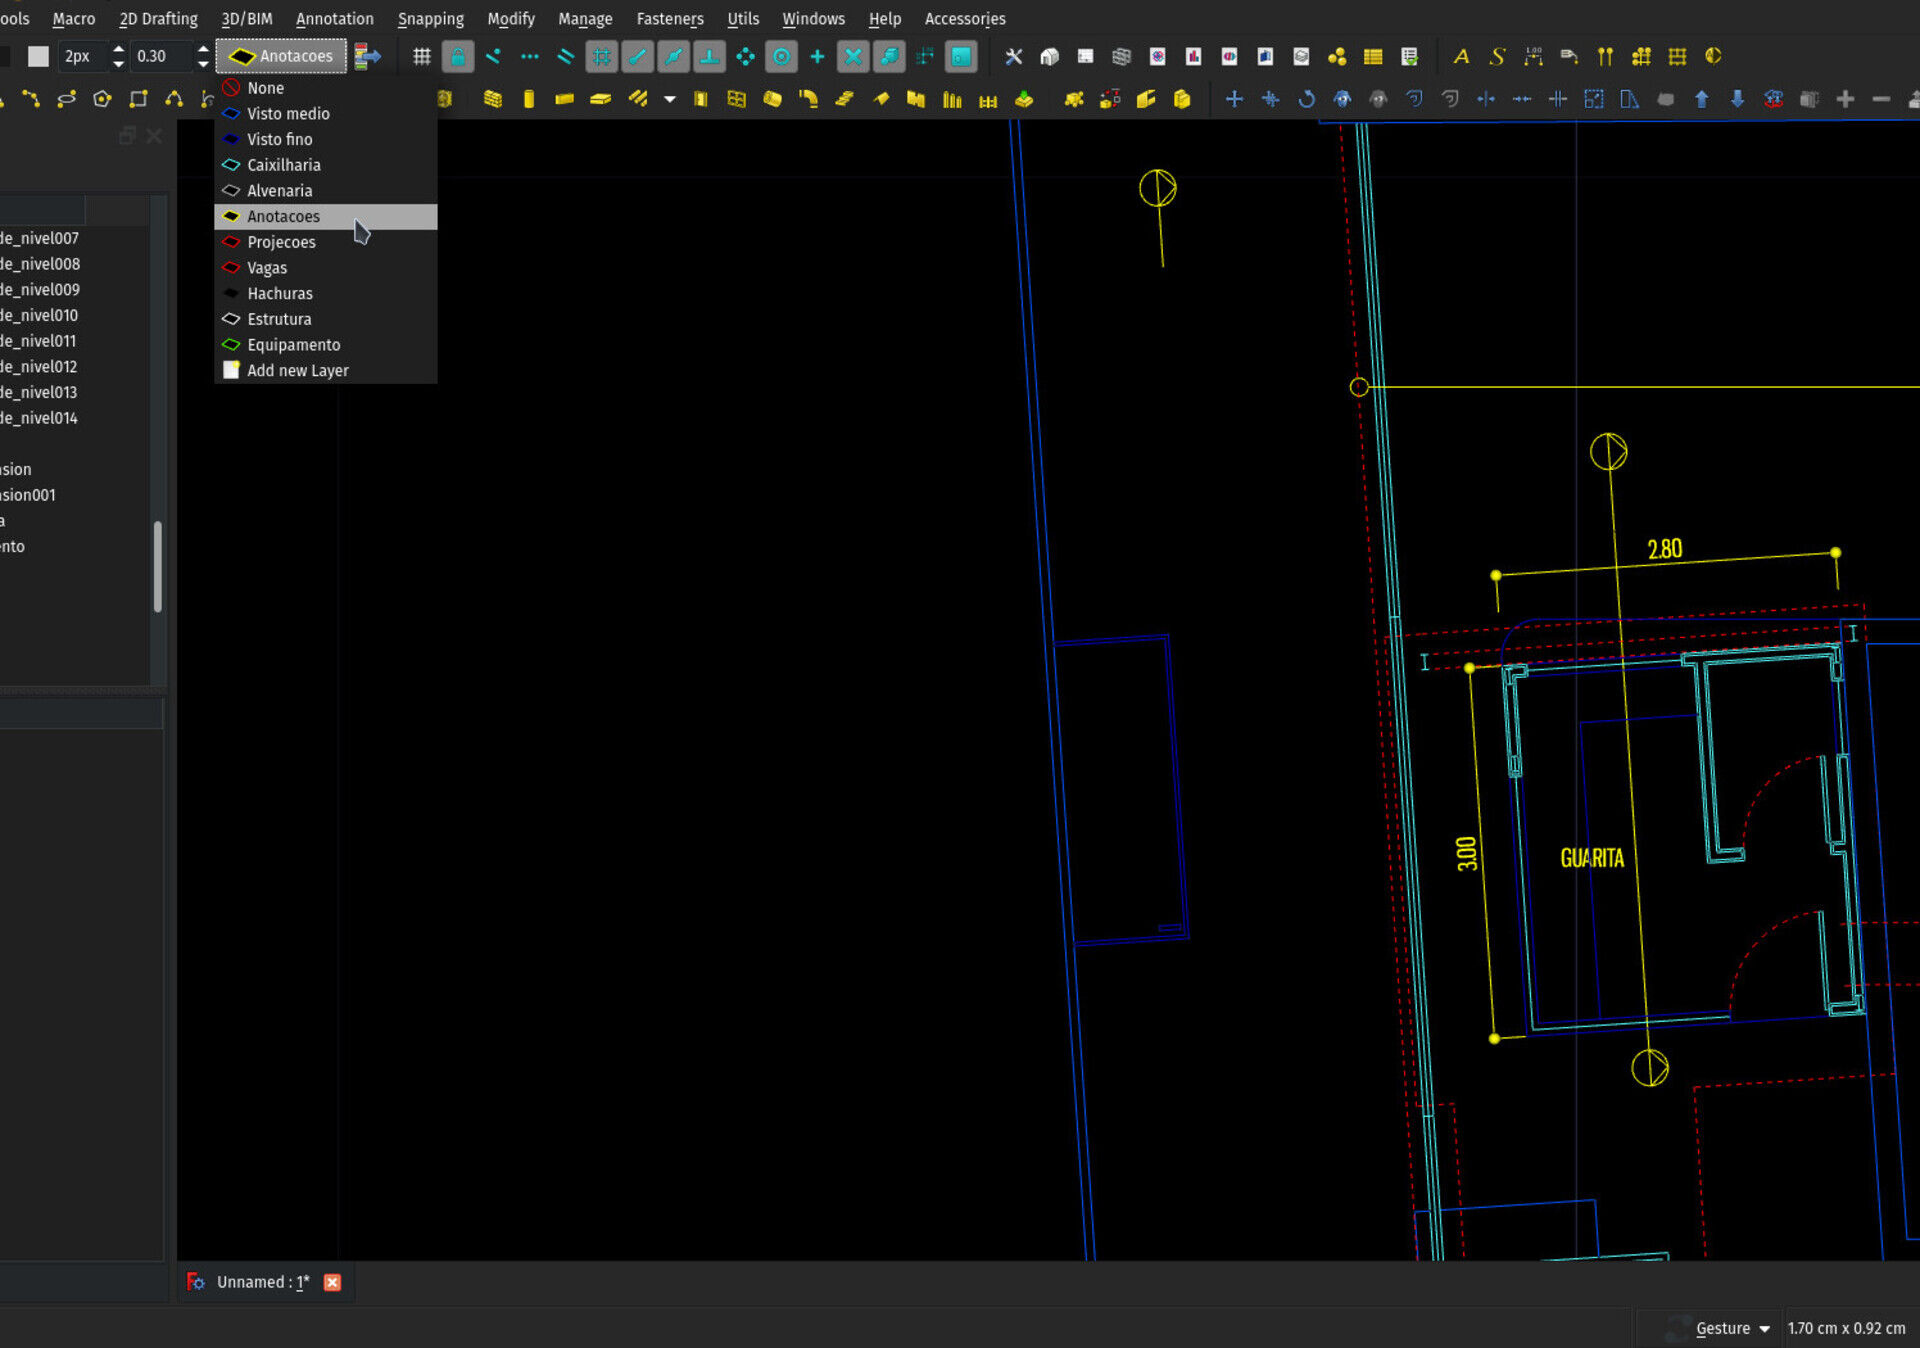Click the blue downgrade down-arrow tool

click(1738, 99)
